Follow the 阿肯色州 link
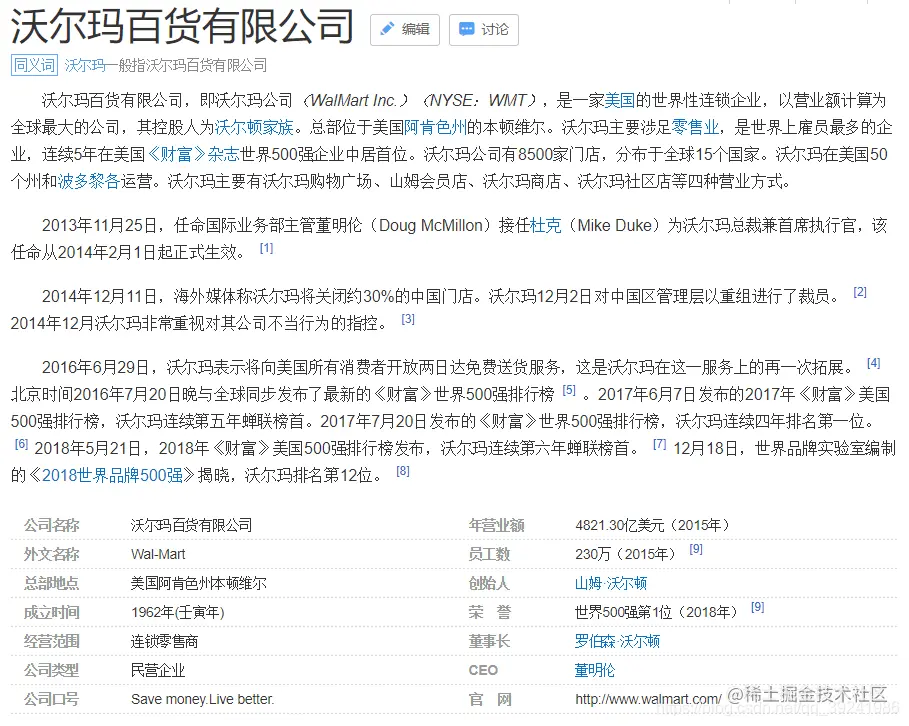The width and height of the screenshot is (909, 726). [x=435, y=127]
